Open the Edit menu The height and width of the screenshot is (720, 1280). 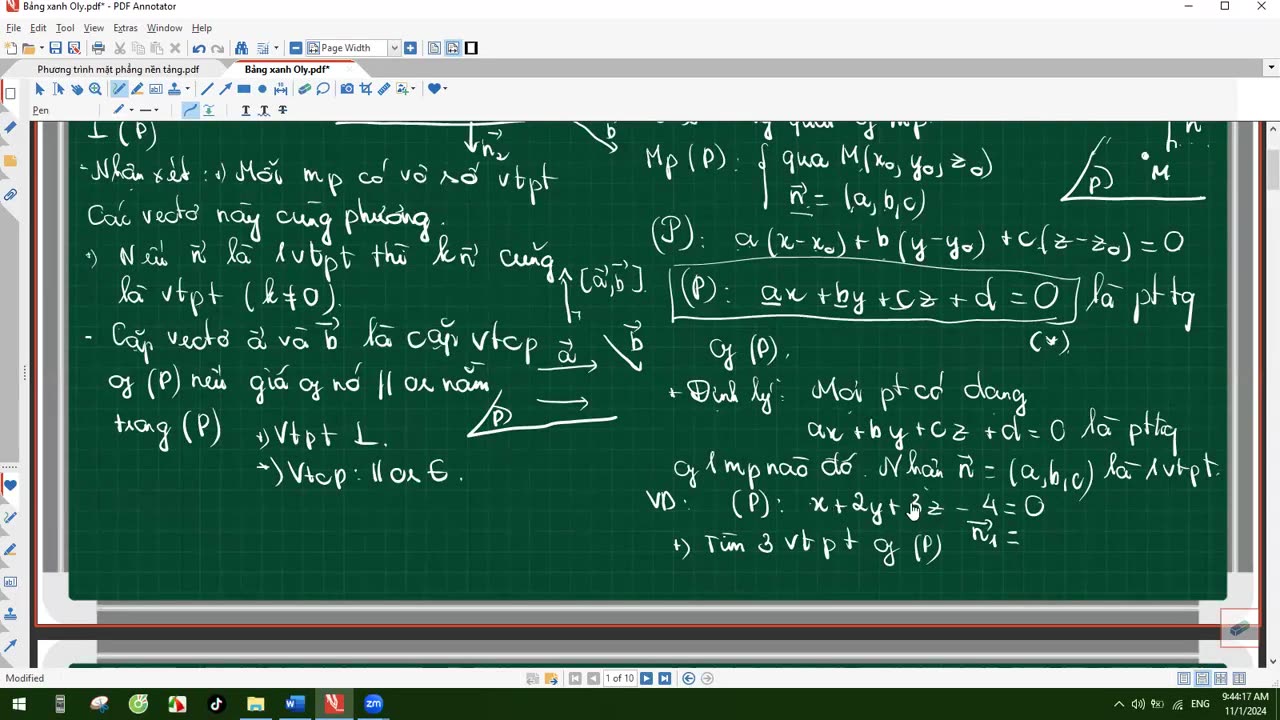(38, 28)
